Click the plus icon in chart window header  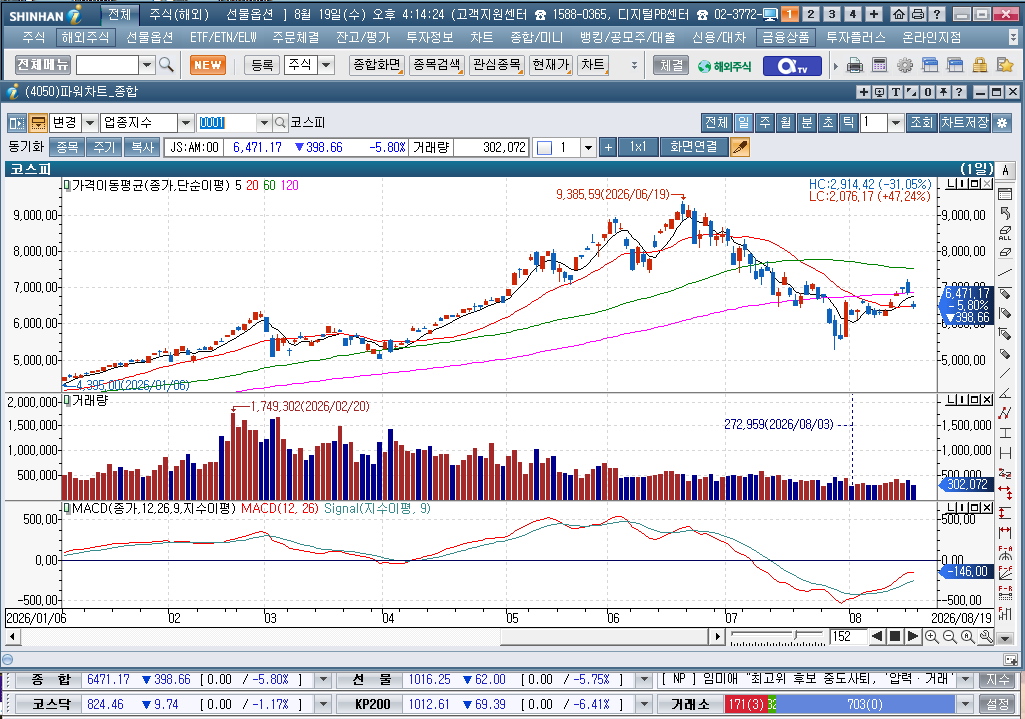click(x=864, y=92)
